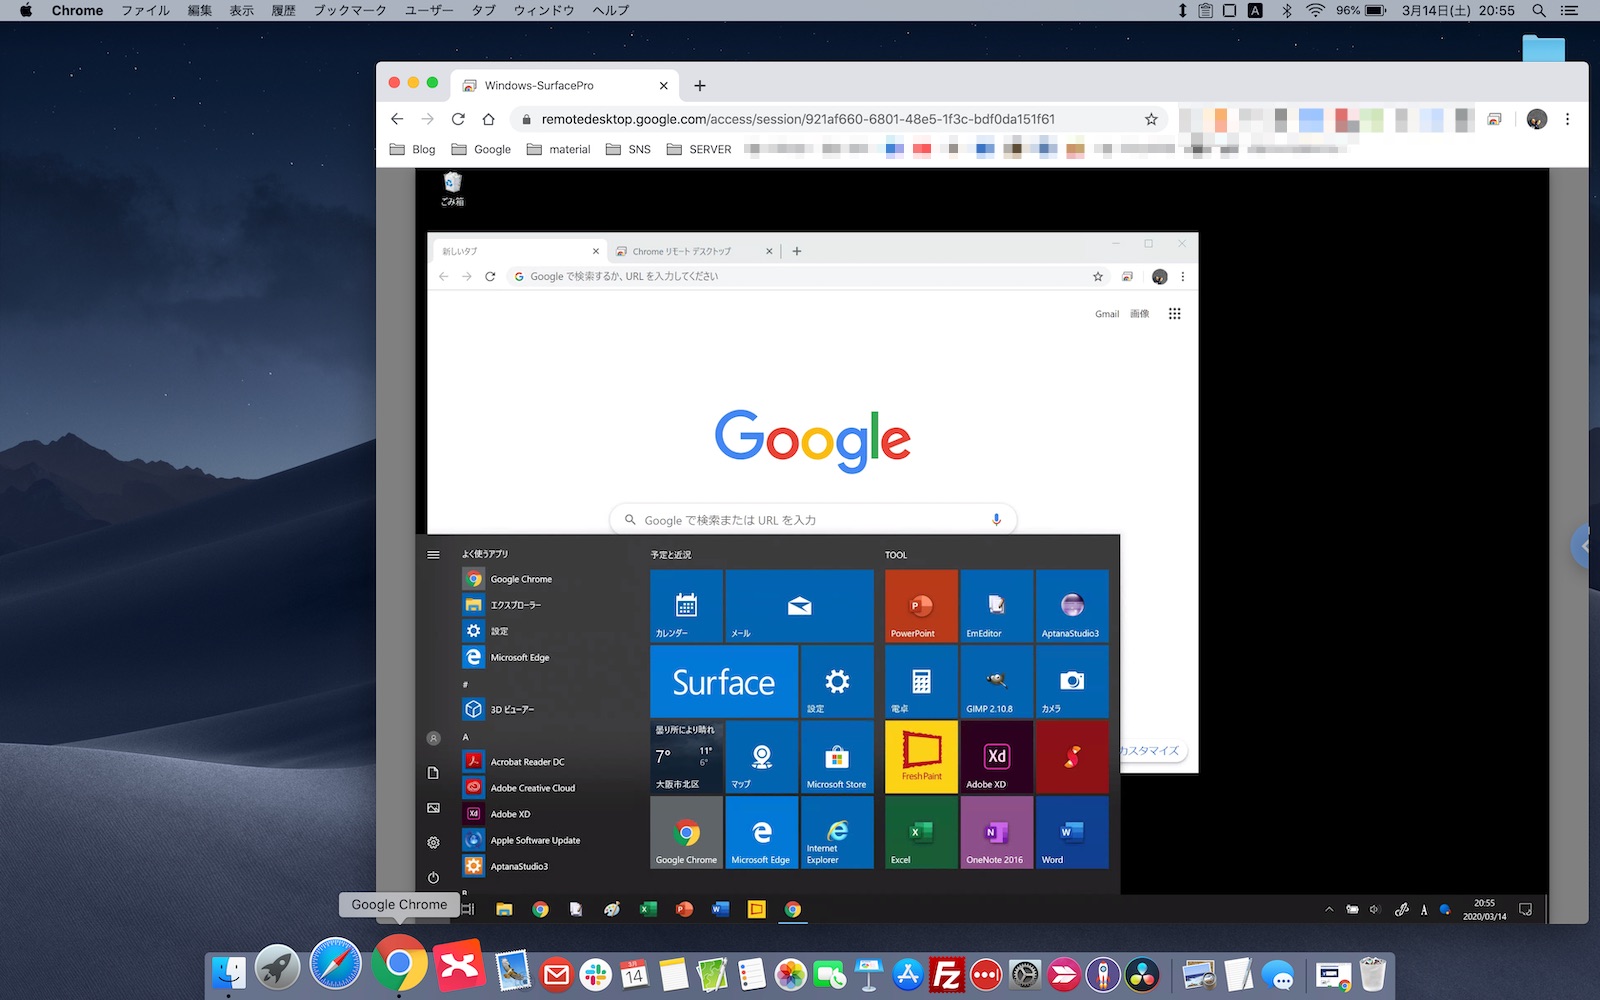Open a new tab in Mac Chrome
The image size is (1600, 1000).
(x=700, y=86)
